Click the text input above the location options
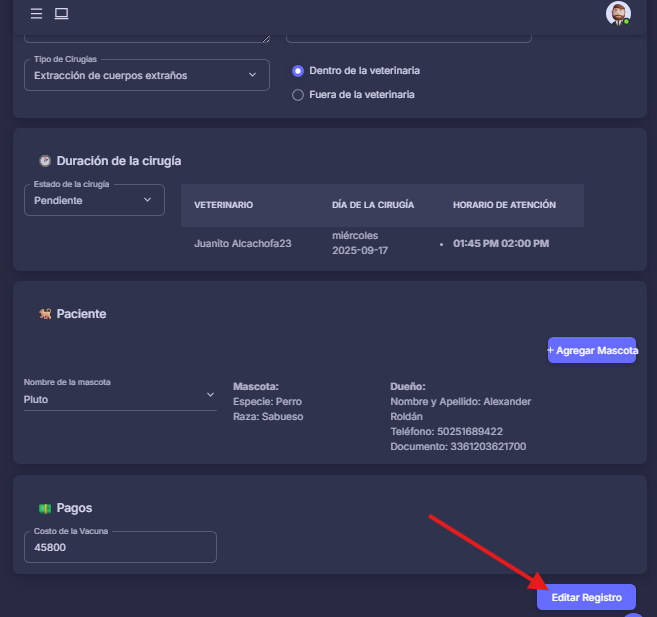 point(408,33)
